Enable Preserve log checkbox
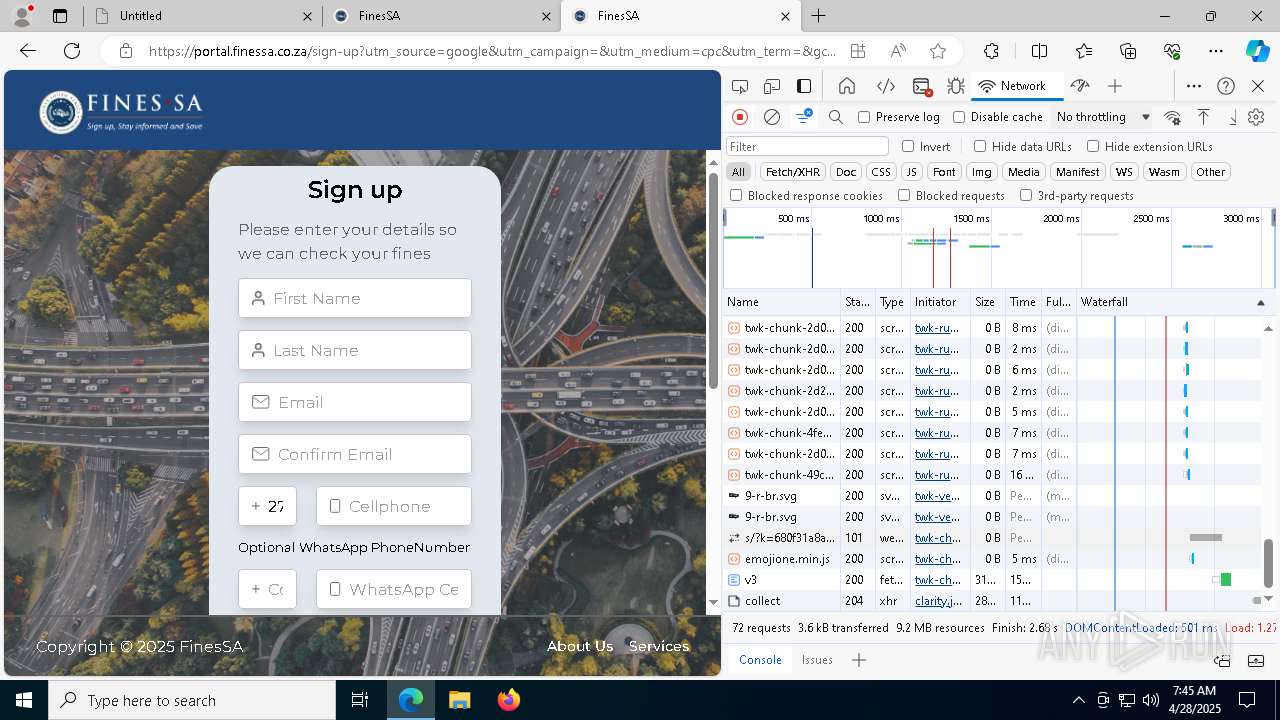 point(864,117)
